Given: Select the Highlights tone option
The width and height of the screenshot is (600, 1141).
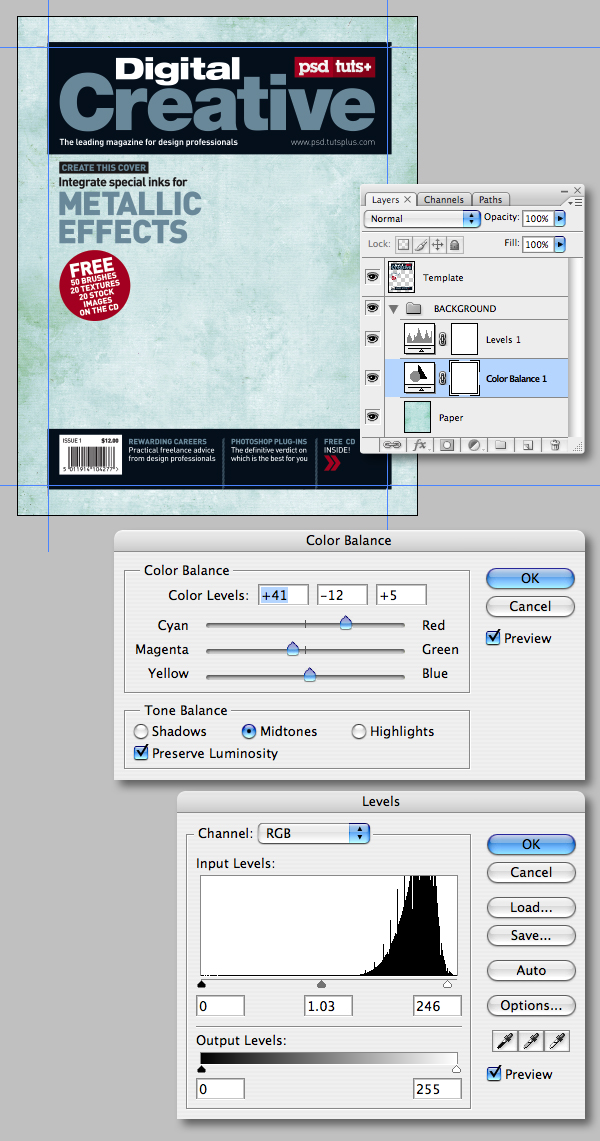Looking at the screenshot, I should click(359, 732).
